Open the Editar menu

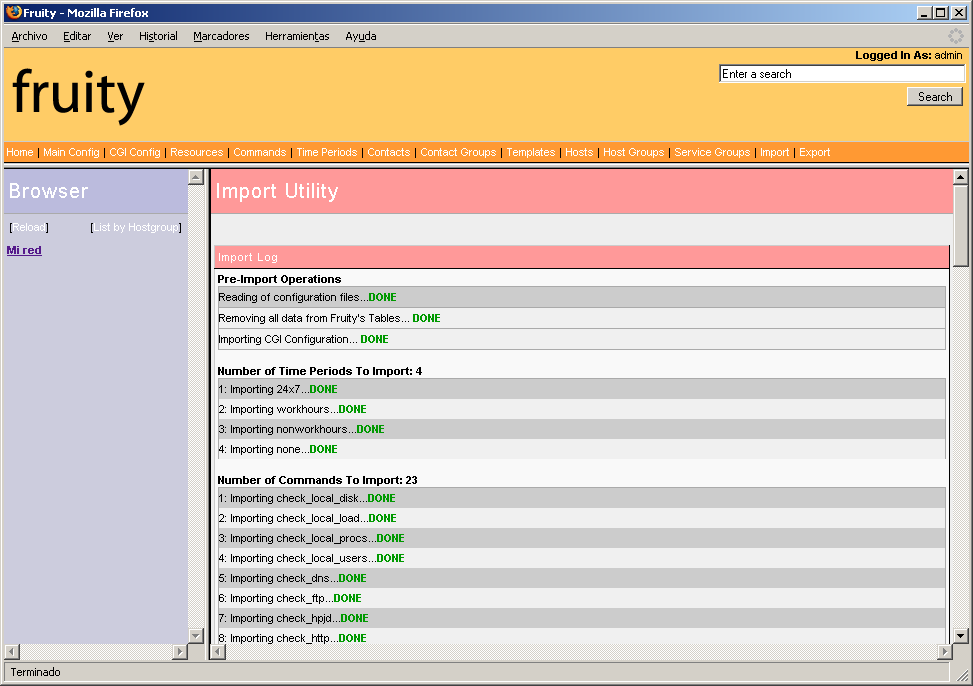pos(77,36)
